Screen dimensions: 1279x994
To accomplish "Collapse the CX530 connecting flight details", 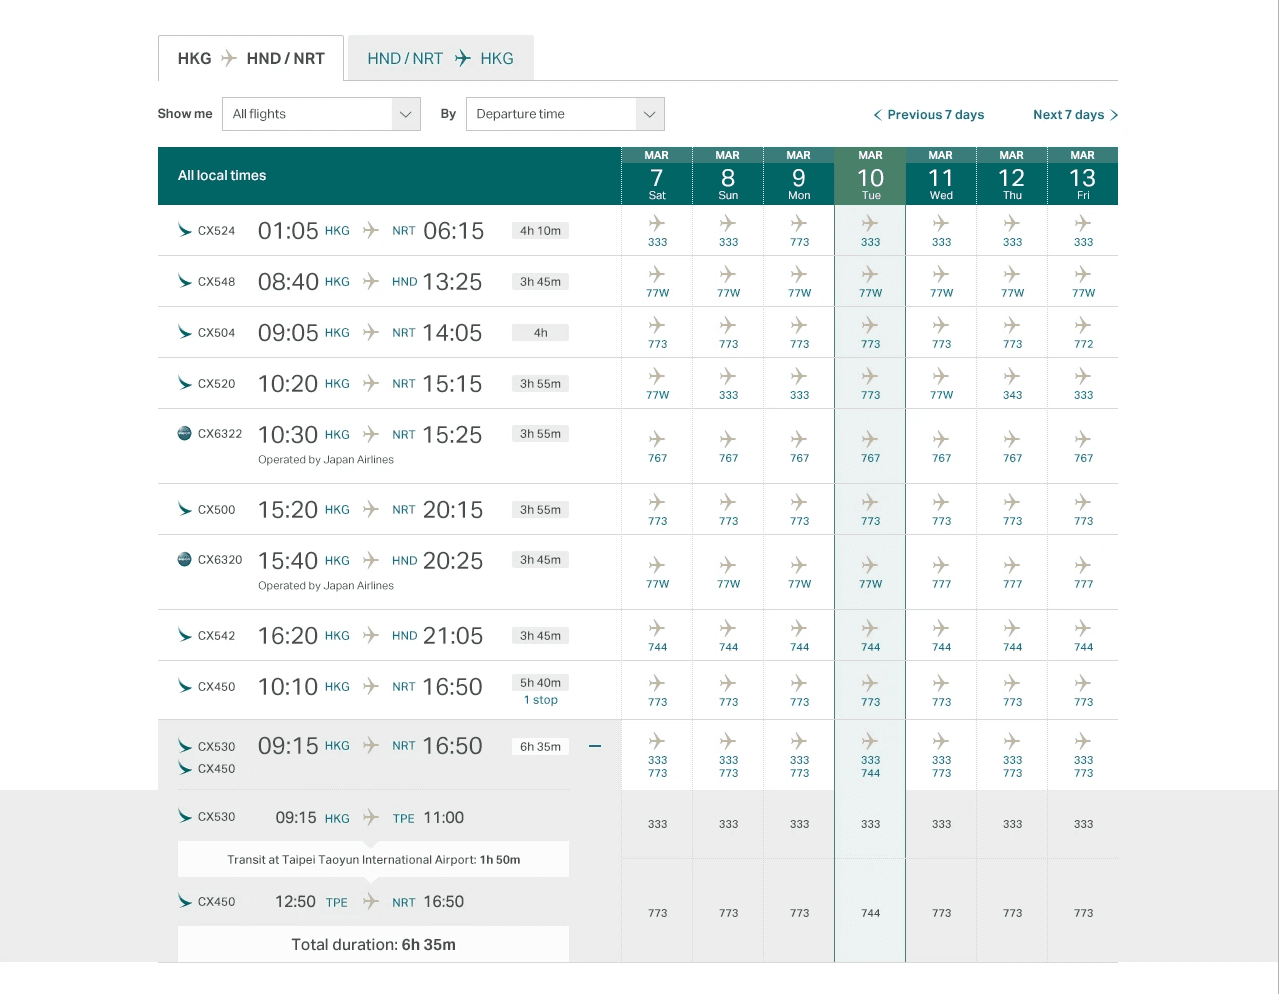I will 595,746.
